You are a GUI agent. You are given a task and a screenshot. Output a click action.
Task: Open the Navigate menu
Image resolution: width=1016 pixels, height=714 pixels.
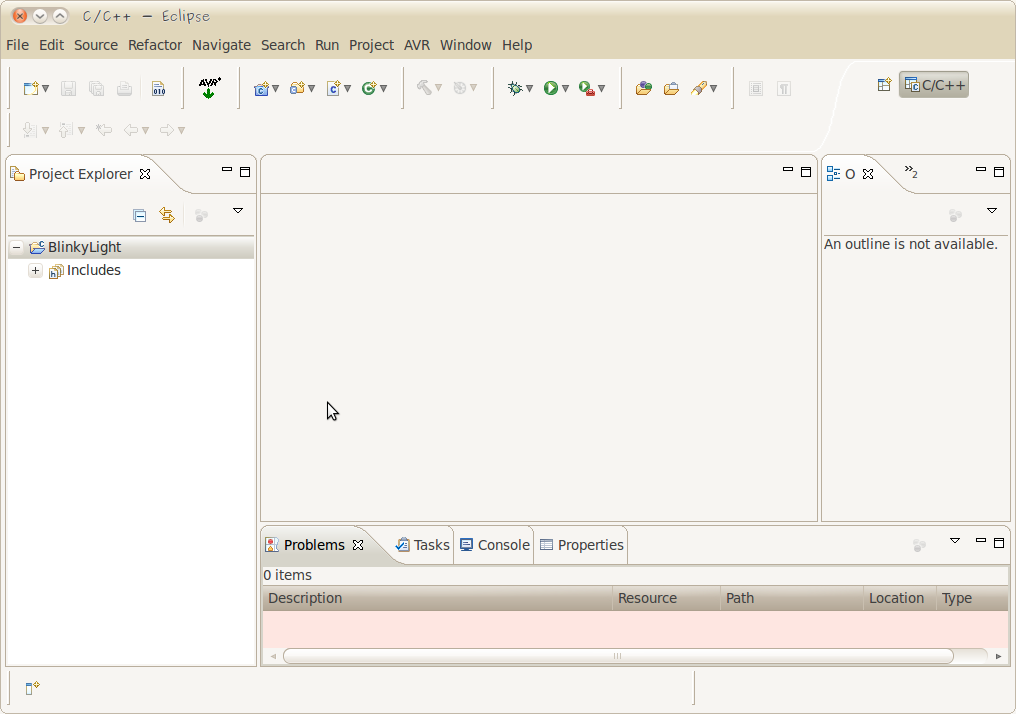pyautogui.click(x=221, y=45)
